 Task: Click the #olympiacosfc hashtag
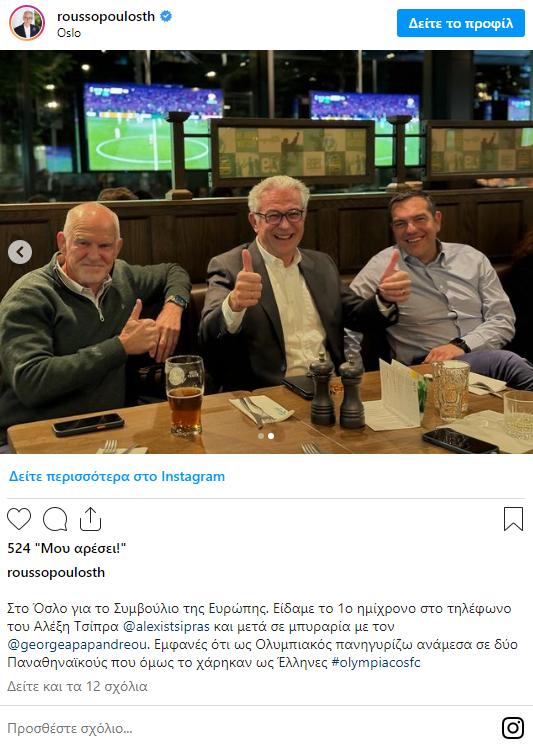[x=376, y=663]
